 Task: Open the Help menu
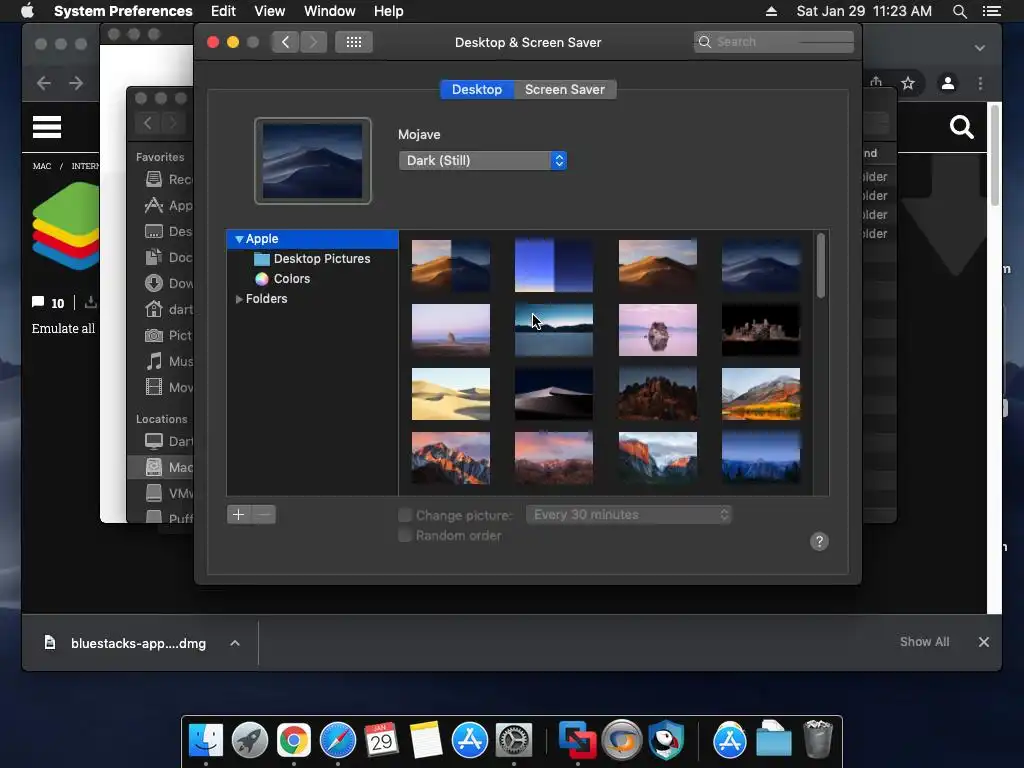pyautogui.click(x=389, y=11)
